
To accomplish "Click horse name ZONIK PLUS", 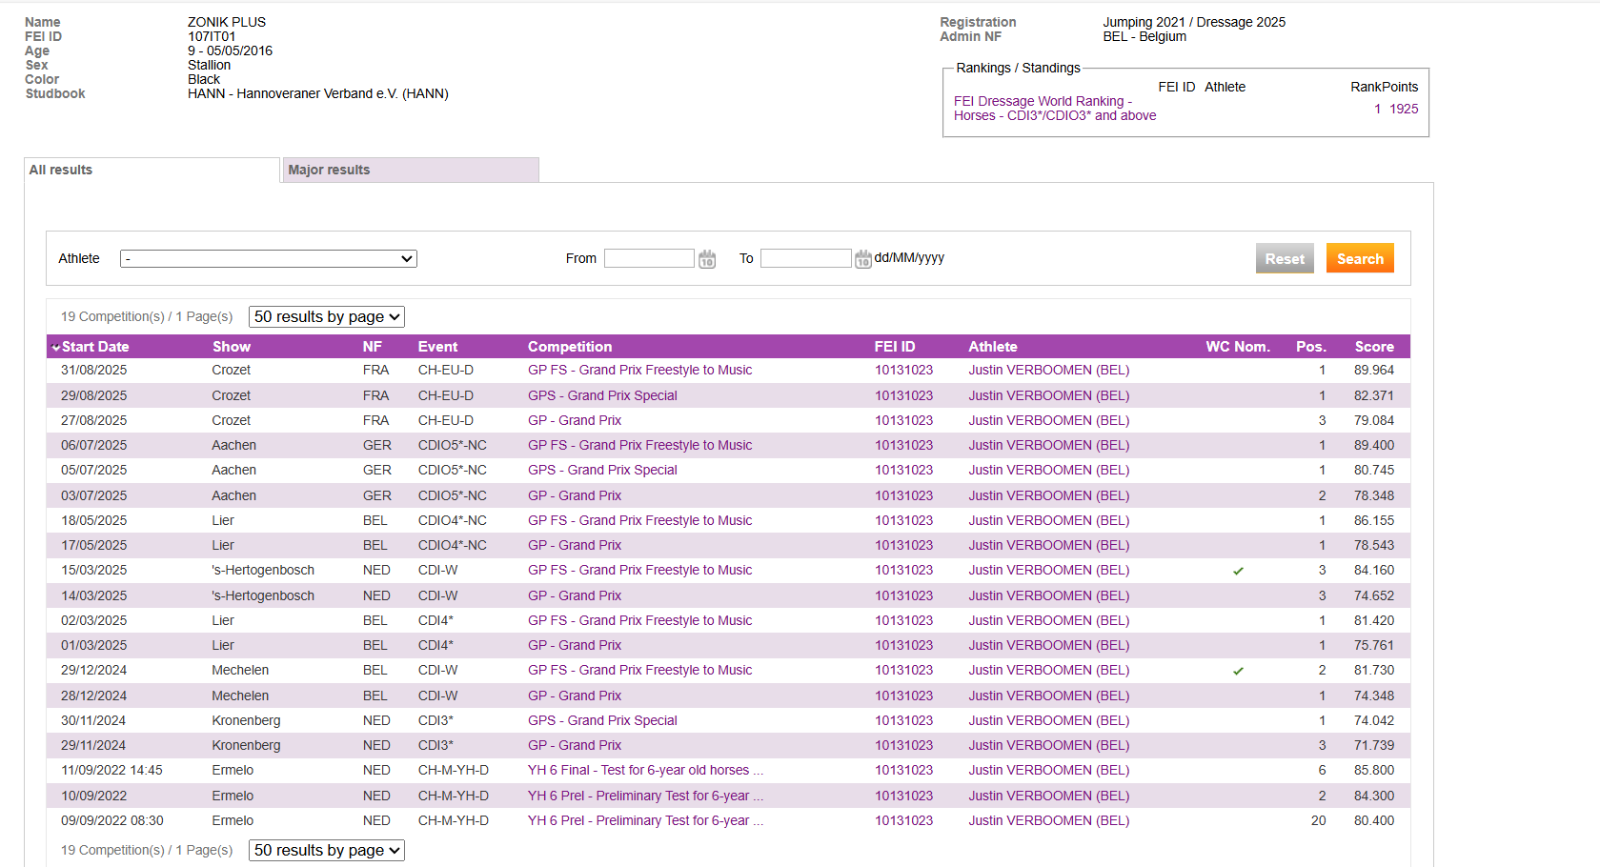I will (x=227, y=22).
